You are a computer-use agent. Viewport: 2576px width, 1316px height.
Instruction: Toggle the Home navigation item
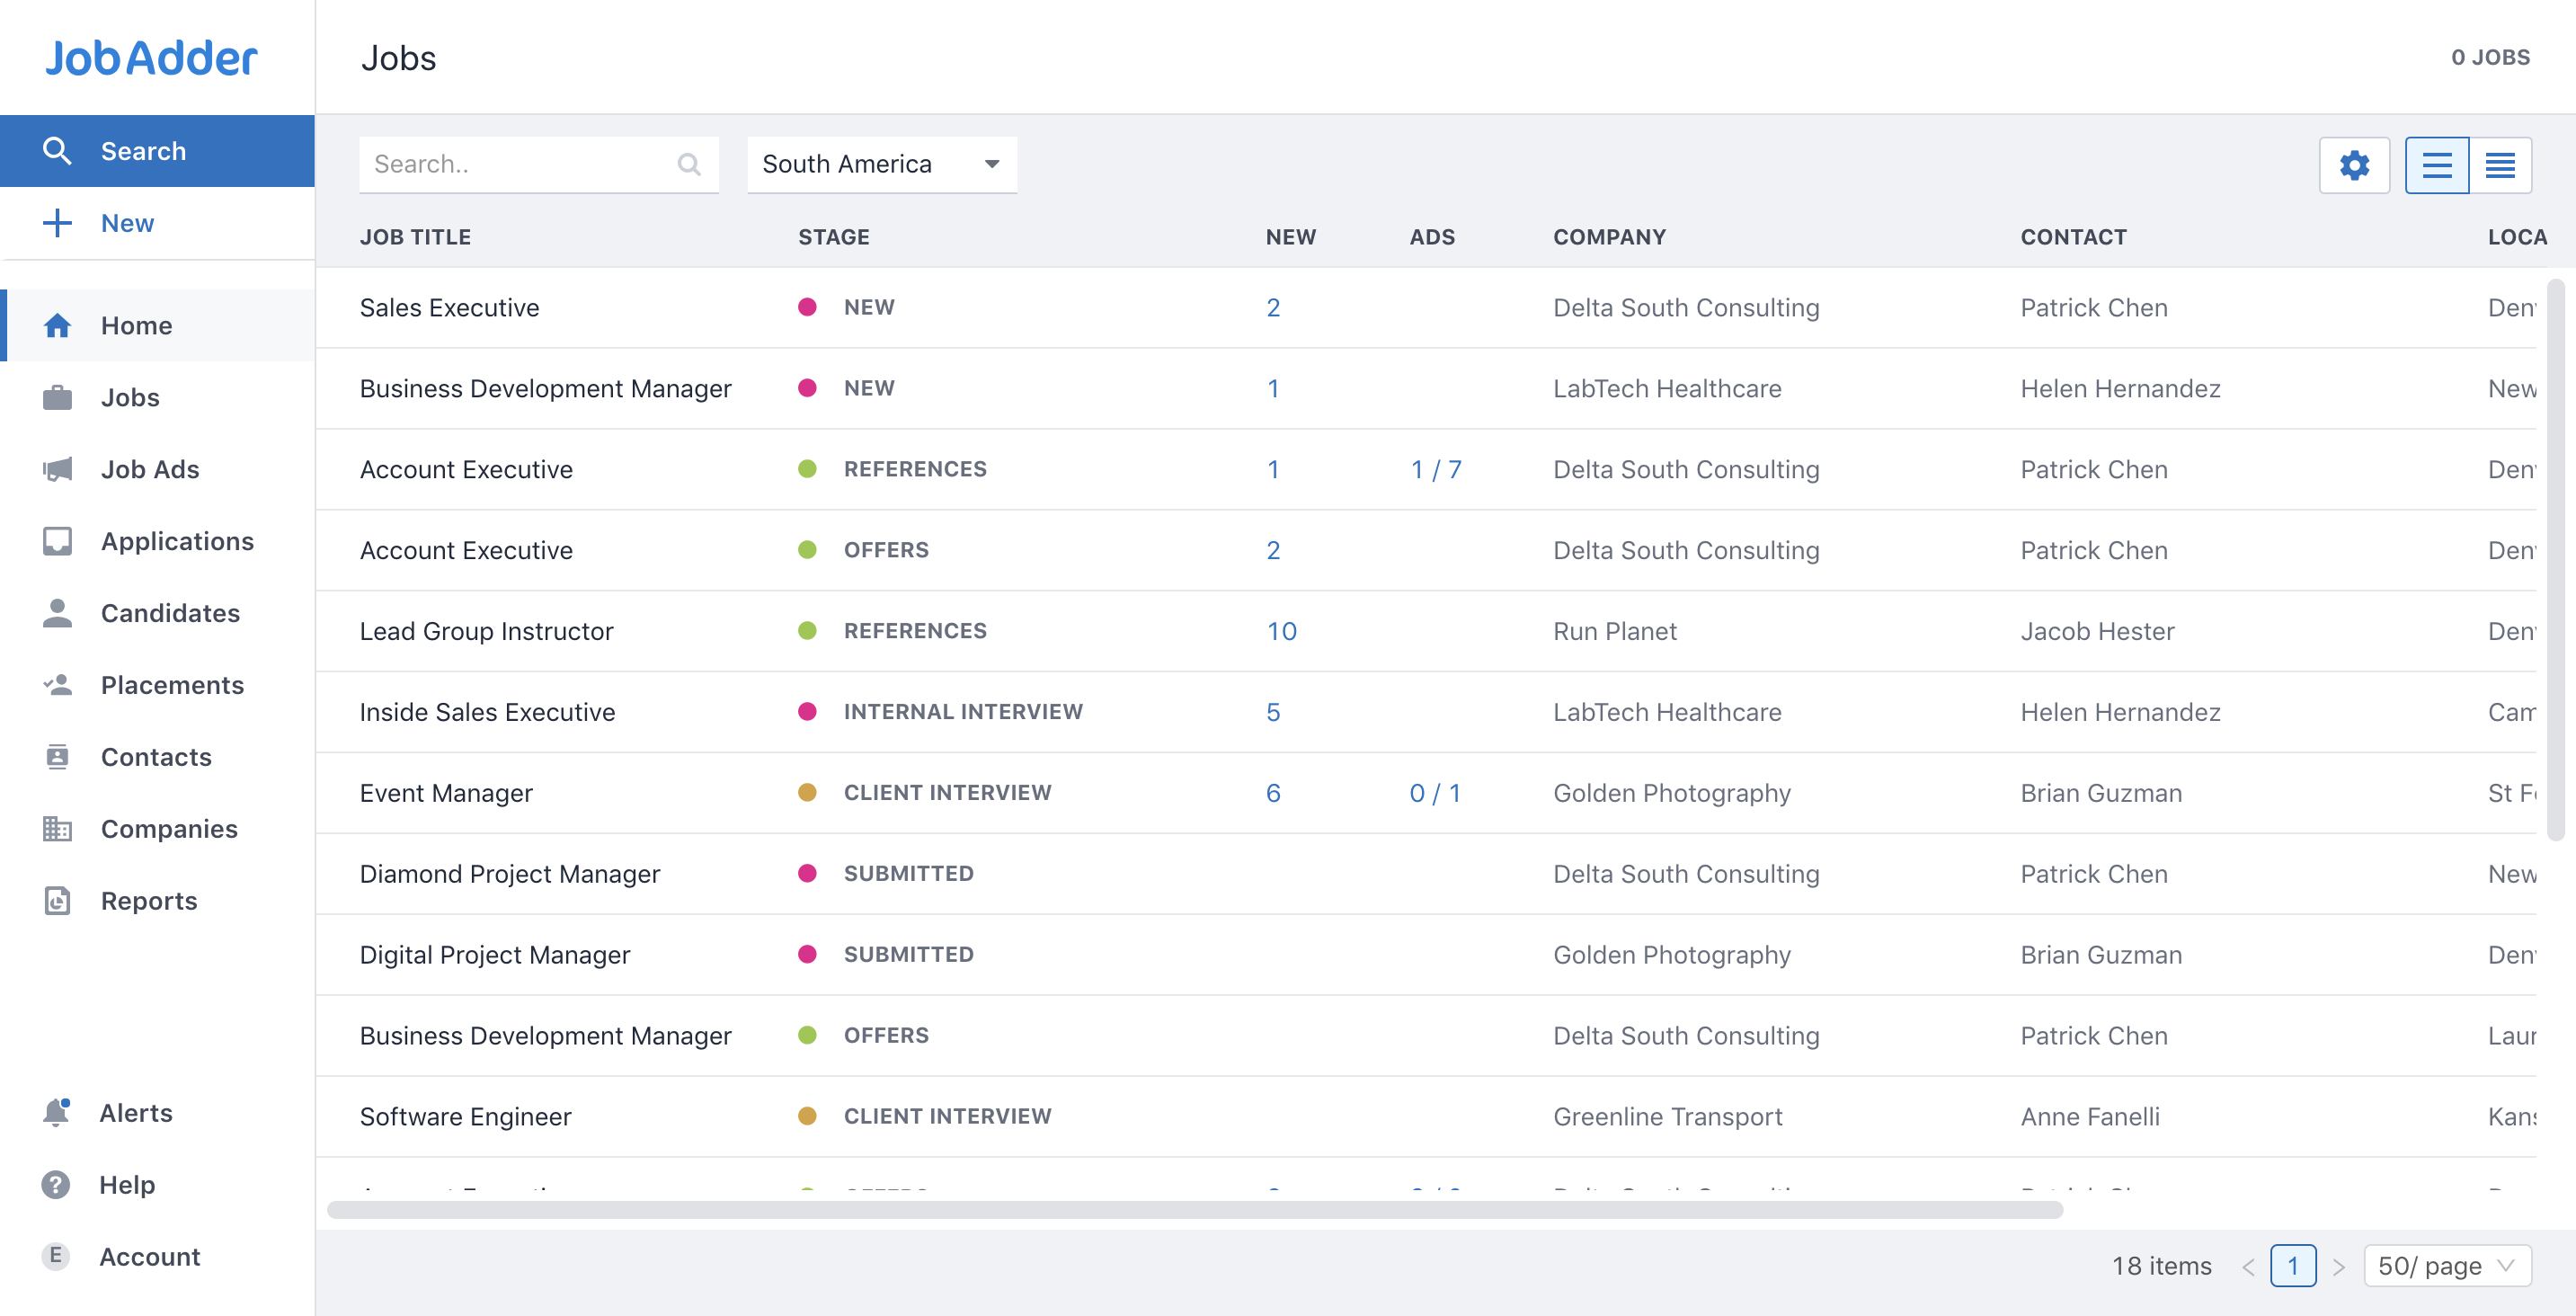coord(136,325)
